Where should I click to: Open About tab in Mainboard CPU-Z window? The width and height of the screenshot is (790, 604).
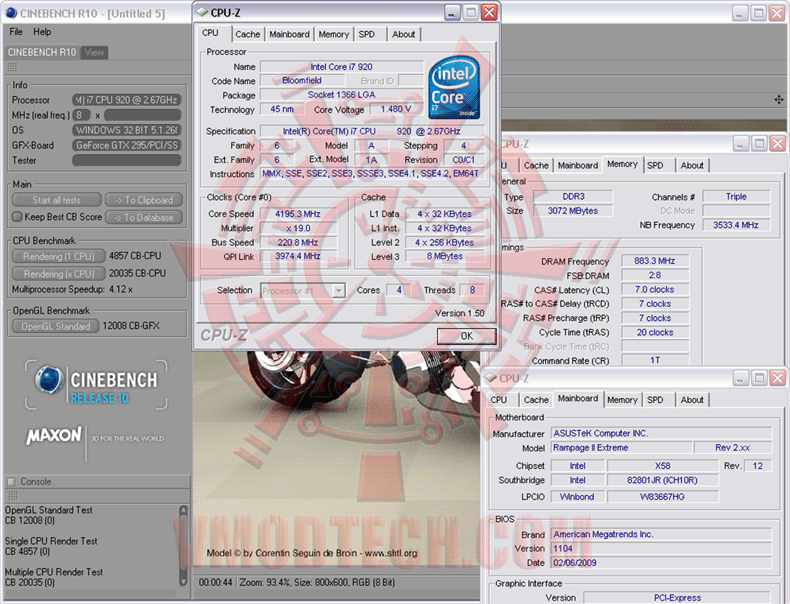[692, 399]
